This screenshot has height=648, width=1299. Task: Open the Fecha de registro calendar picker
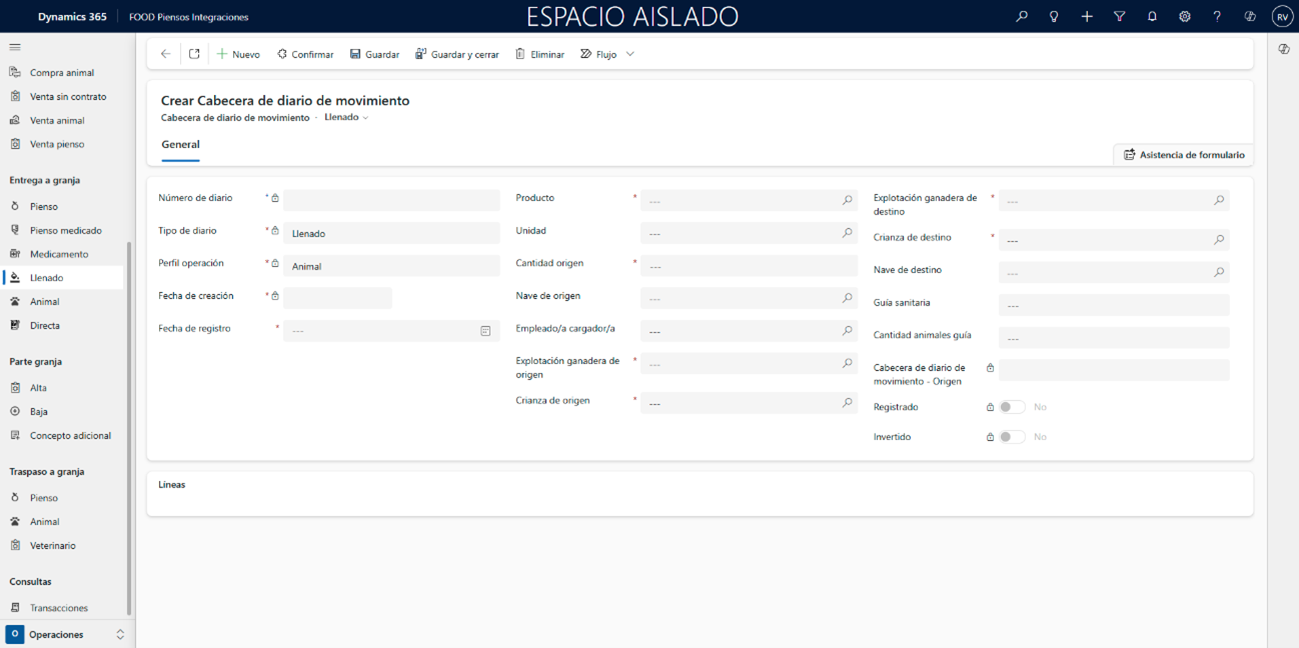(x=485, y=331)
